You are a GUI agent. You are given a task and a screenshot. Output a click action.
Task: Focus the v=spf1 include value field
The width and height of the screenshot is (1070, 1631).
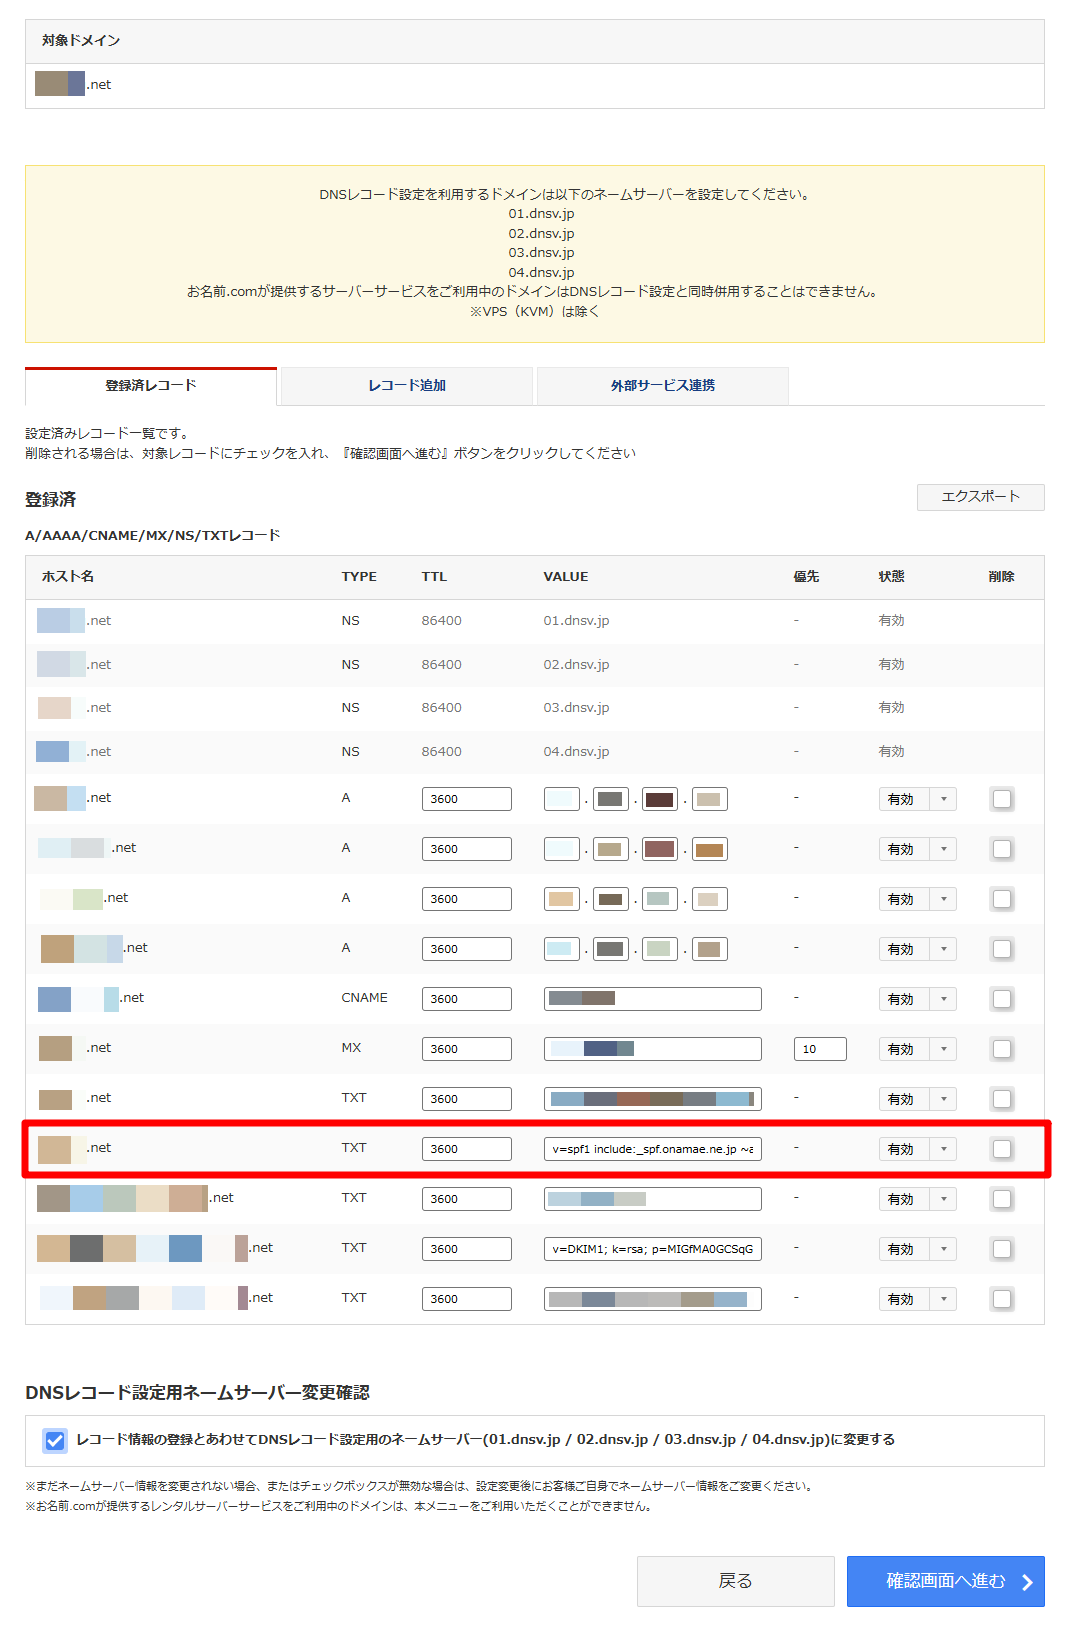652,1149
